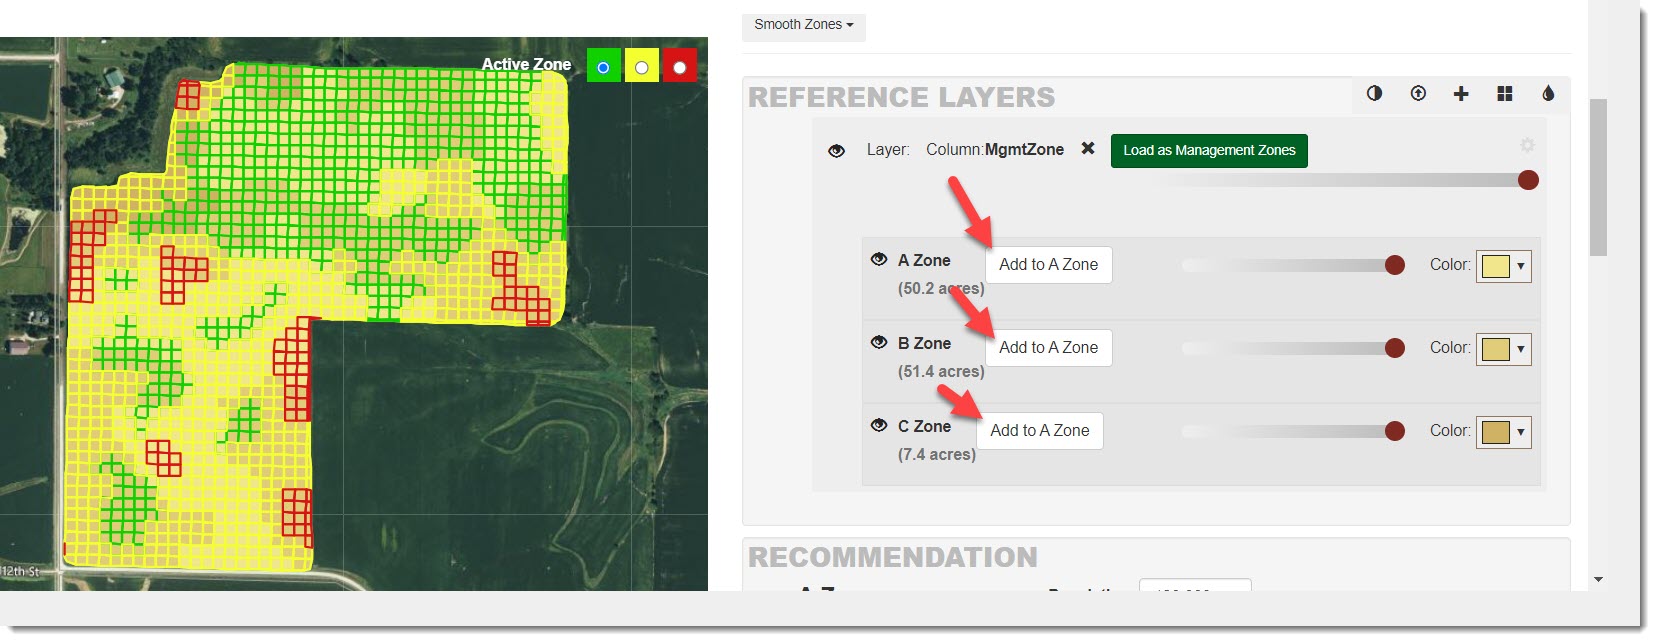
Task: Expand the B Zone color picker
Action: coord(1504,349)
